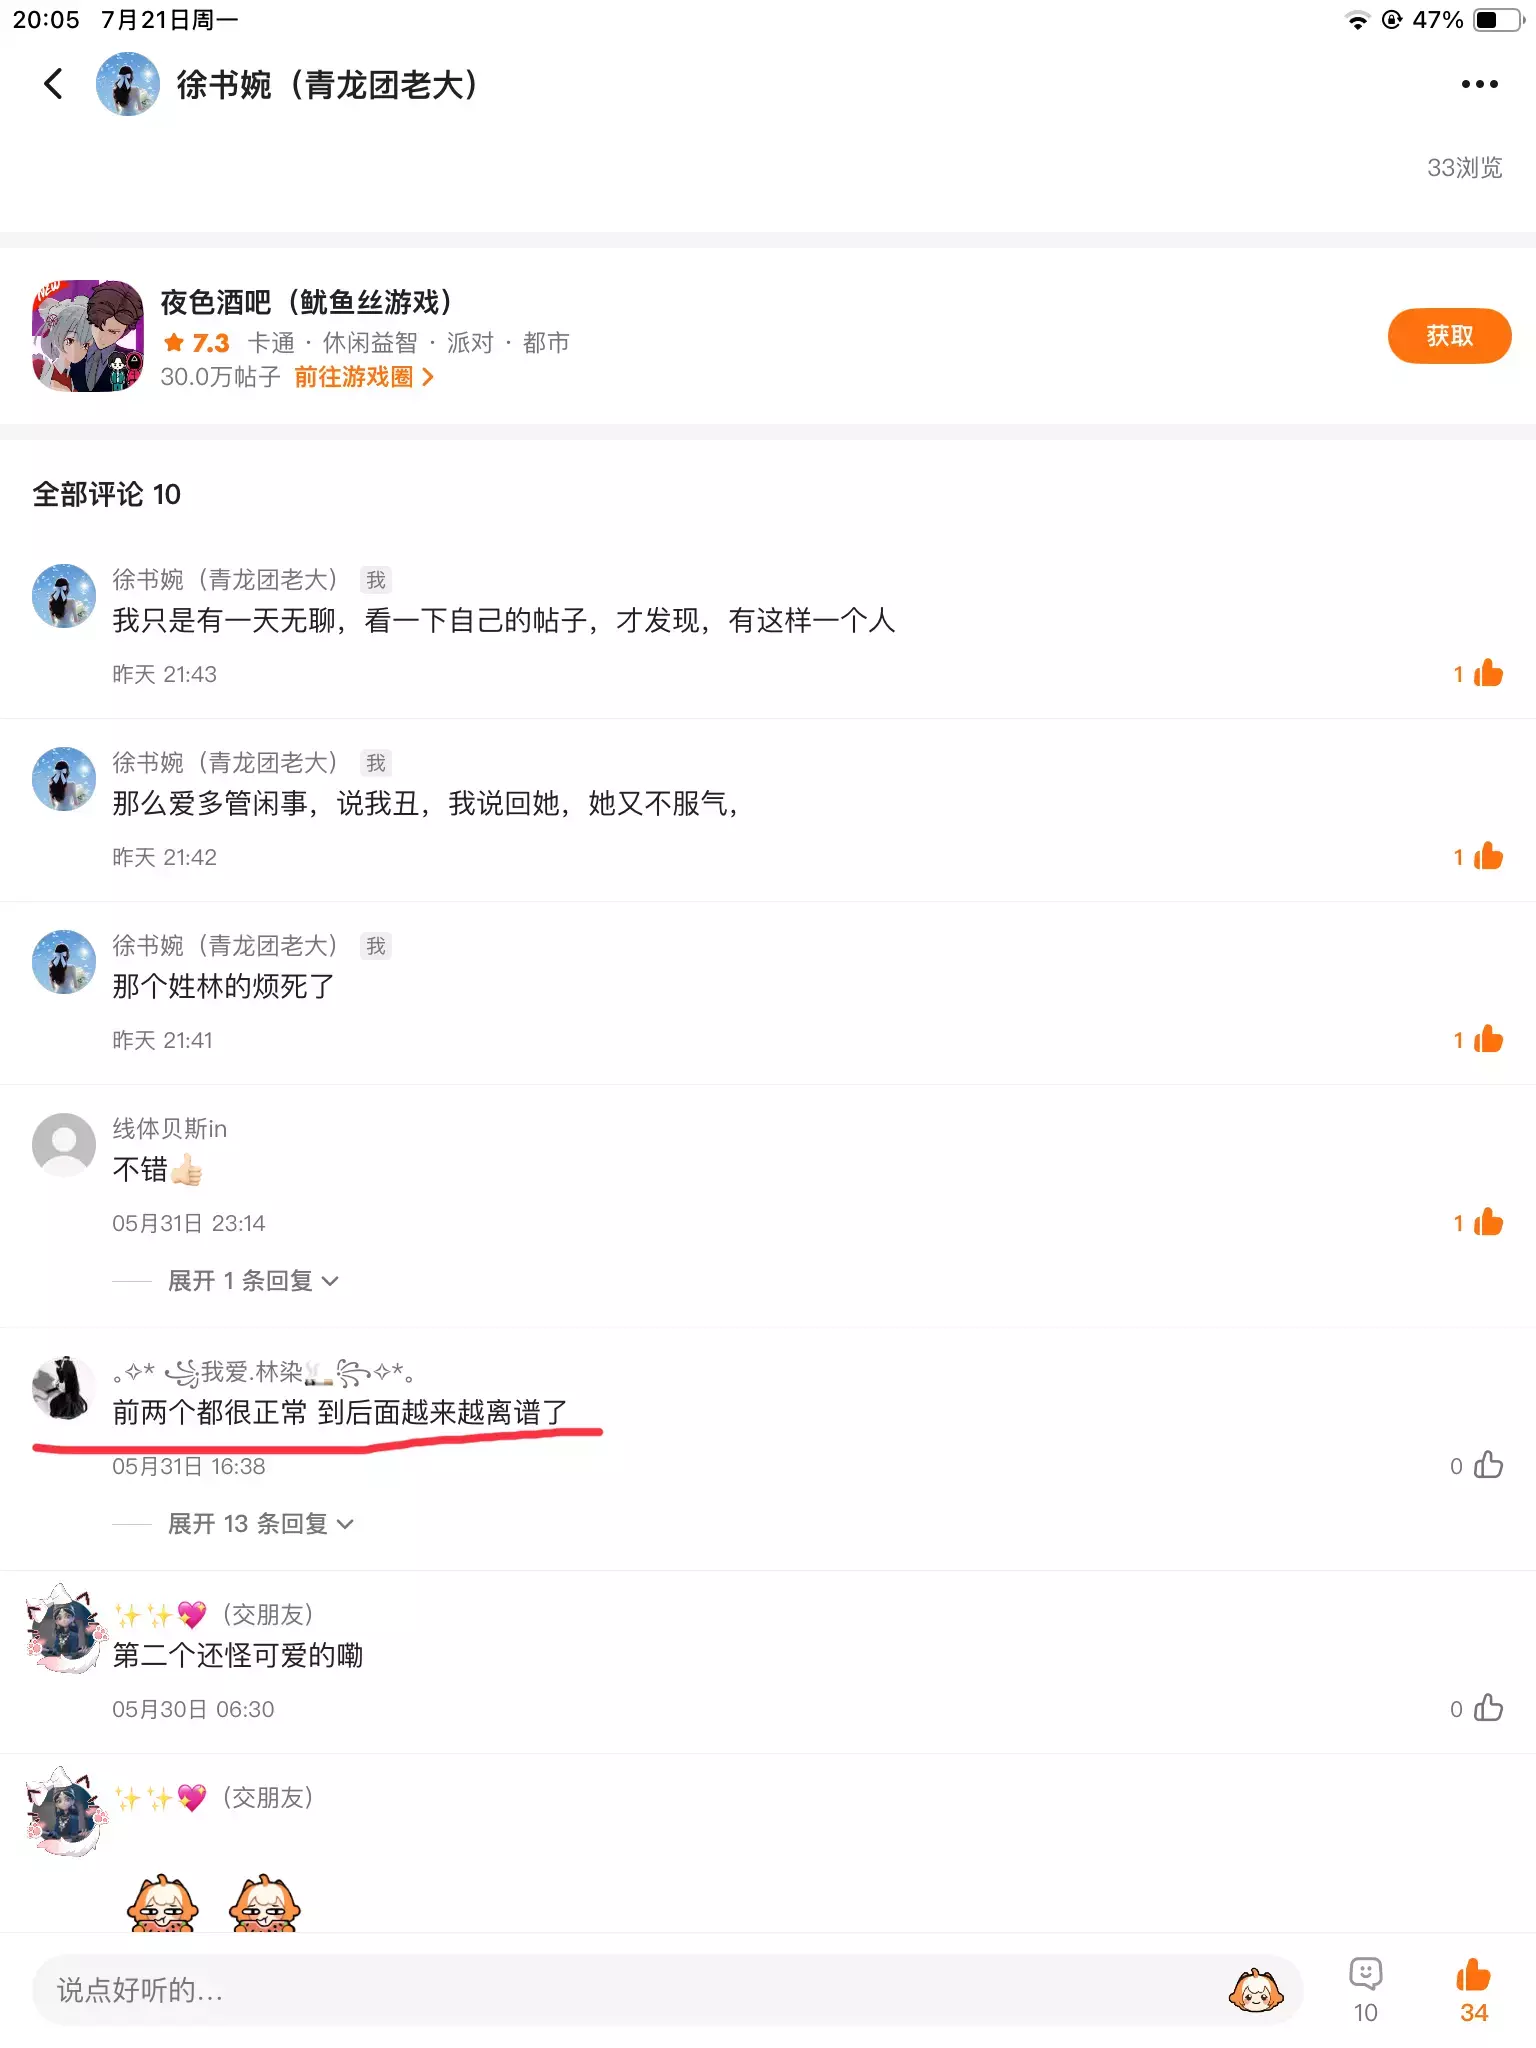Open 夜色酒吧 game app icon
Image resolution: width=1536 pixels, height=2048 pixels.
(88, 336)
